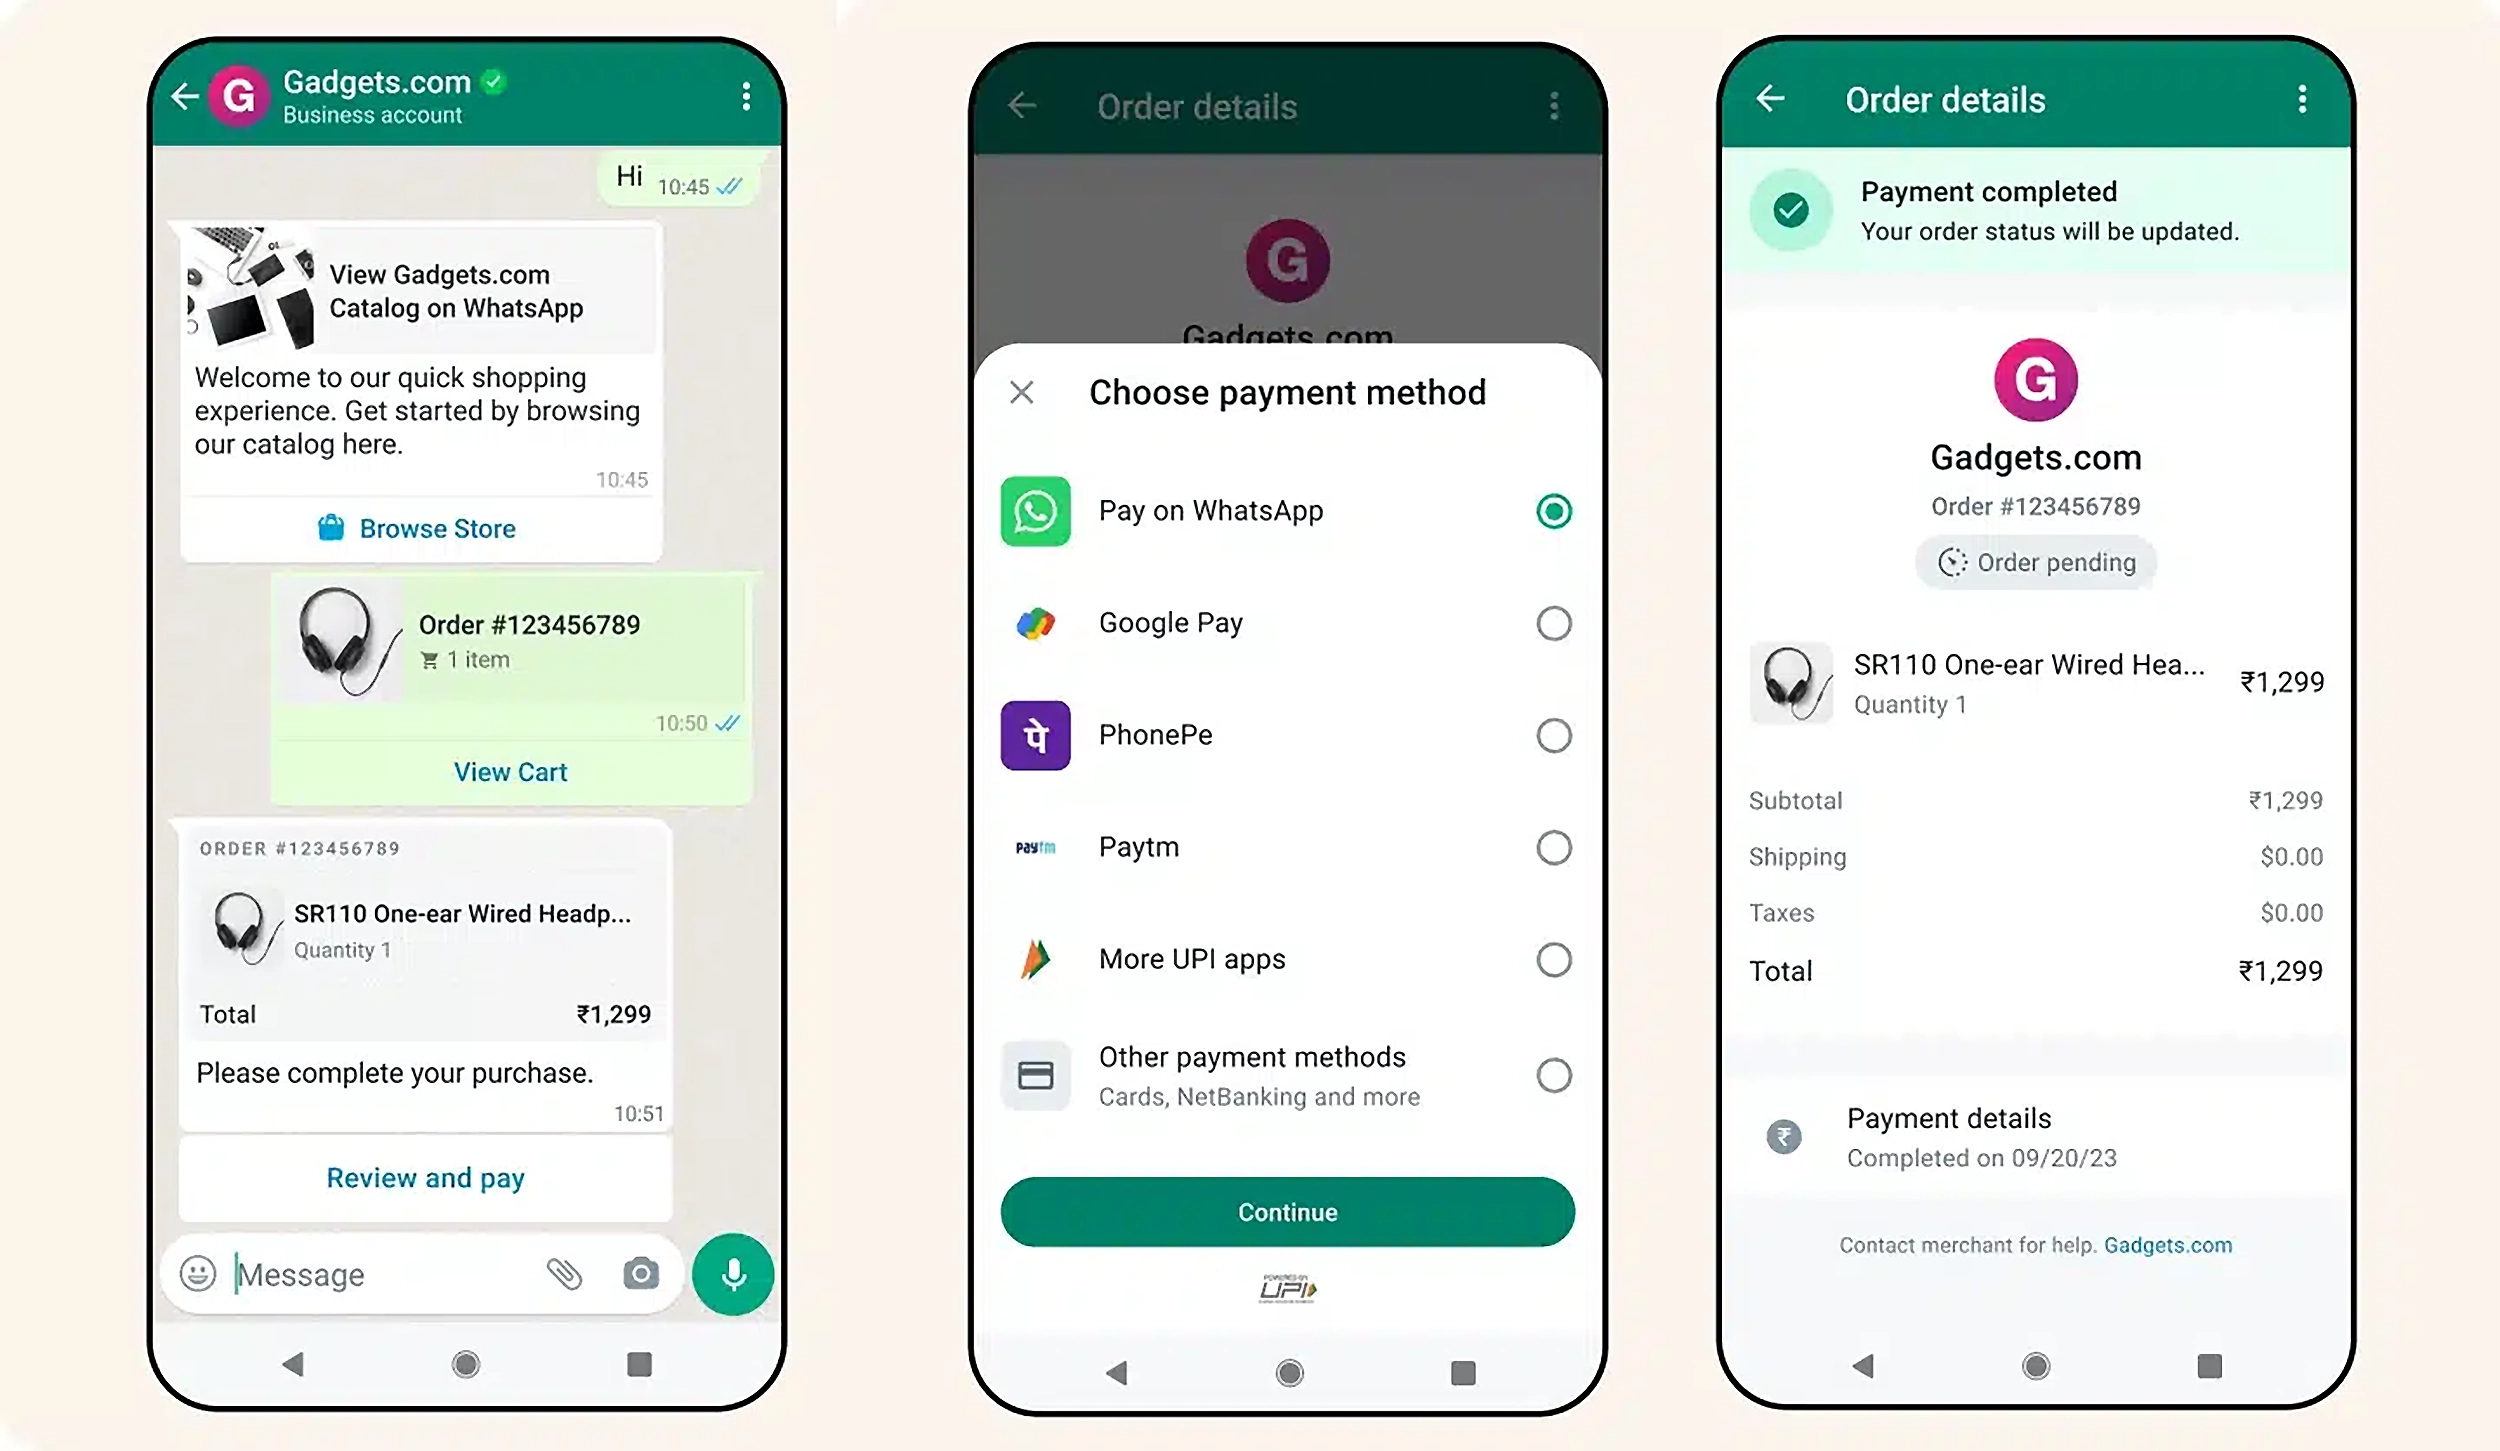This screenshot has height=1451, width=2500.
Task: Click the Other payment methods card icon
Action: [1036, 1071]
